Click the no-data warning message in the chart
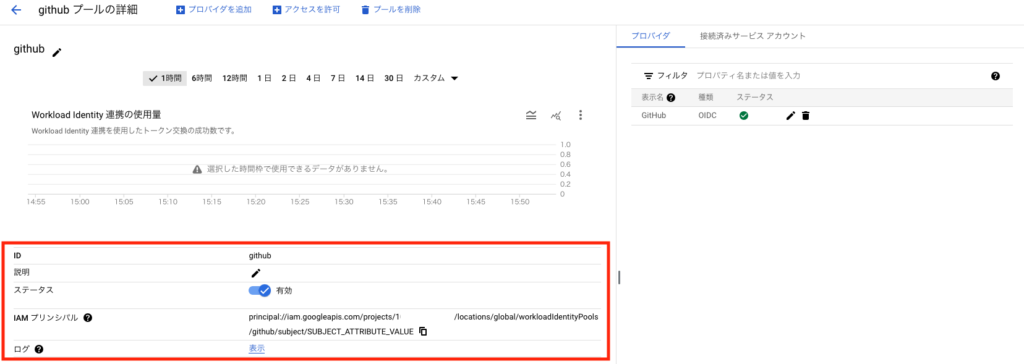This screenshot has height=364, width=1024. pos(291,169)
